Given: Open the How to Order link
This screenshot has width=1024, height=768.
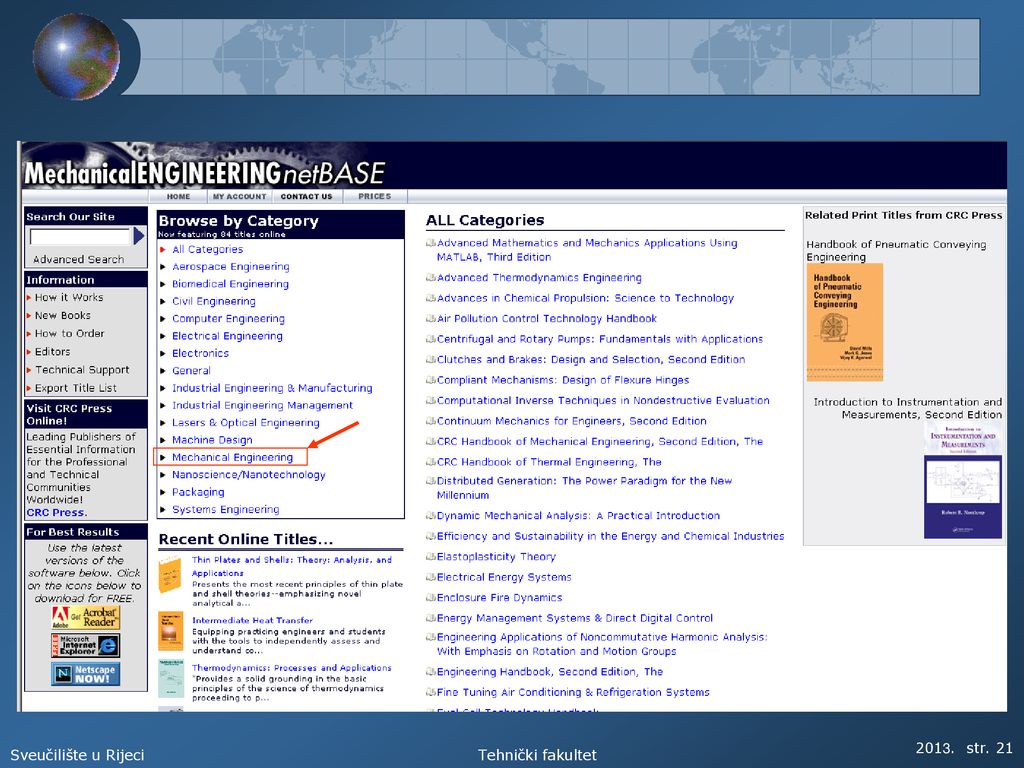Looking at the screenshot, I should 70,334.
